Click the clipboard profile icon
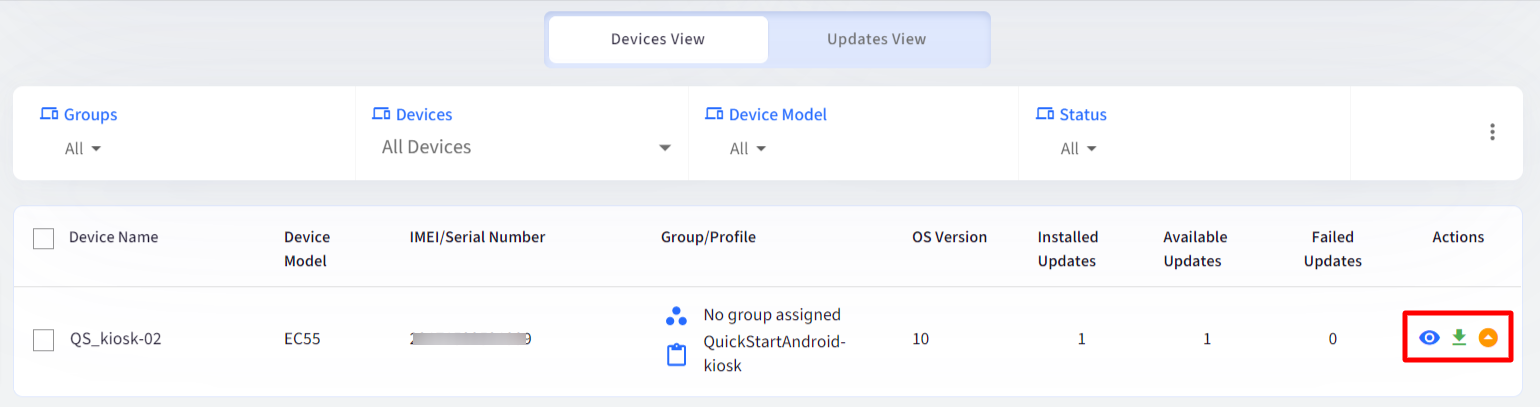The width and height of the screenshot is (1540, 407). pyautogui.click(x=676, y=354)
